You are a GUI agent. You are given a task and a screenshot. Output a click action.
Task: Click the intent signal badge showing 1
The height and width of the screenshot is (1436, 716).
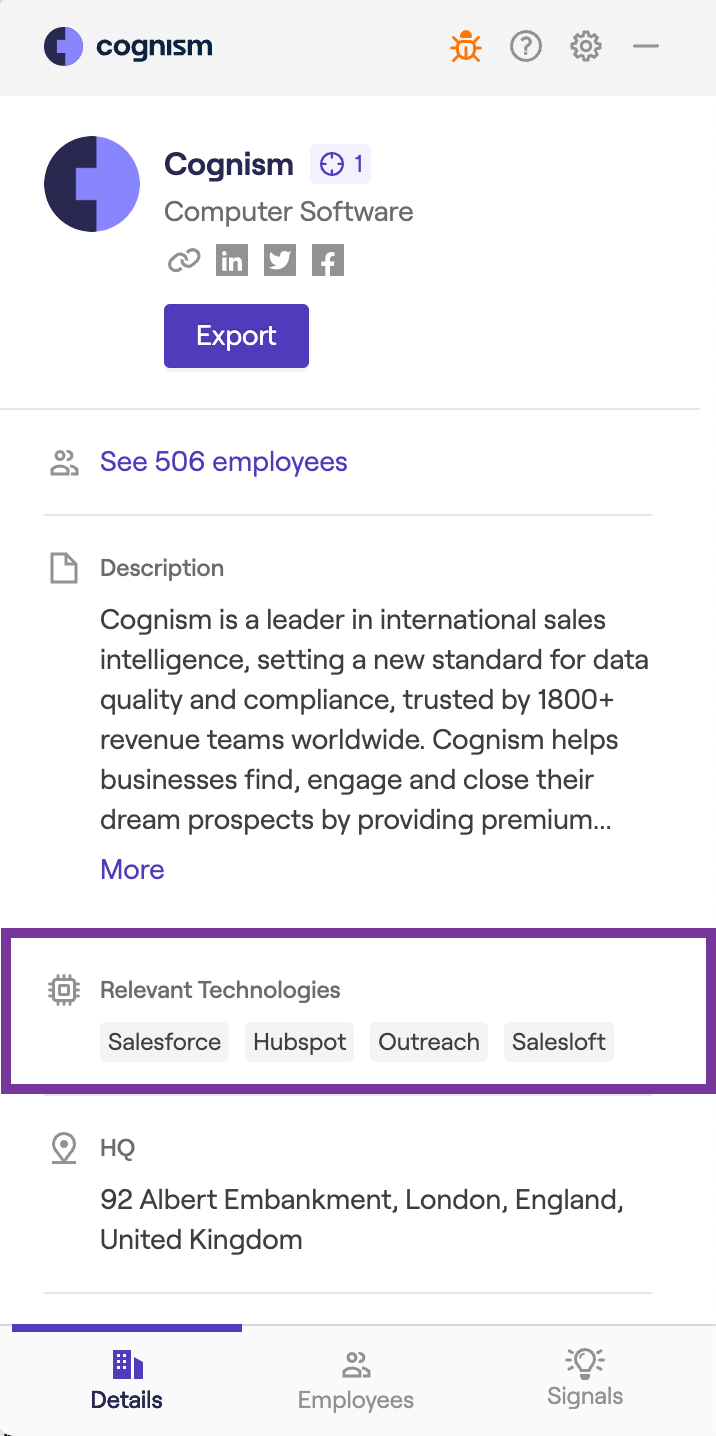click(341, 164)
